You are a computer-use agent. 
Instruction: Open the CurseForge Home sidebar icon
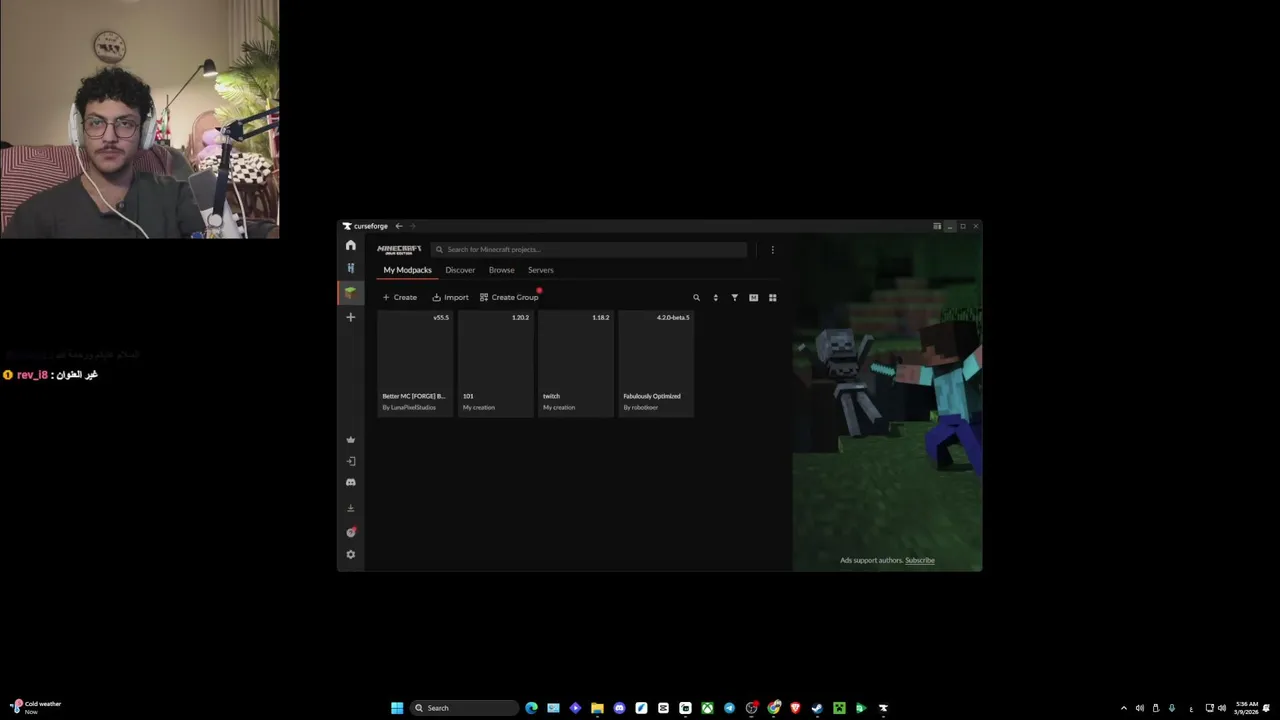(350, 245)
